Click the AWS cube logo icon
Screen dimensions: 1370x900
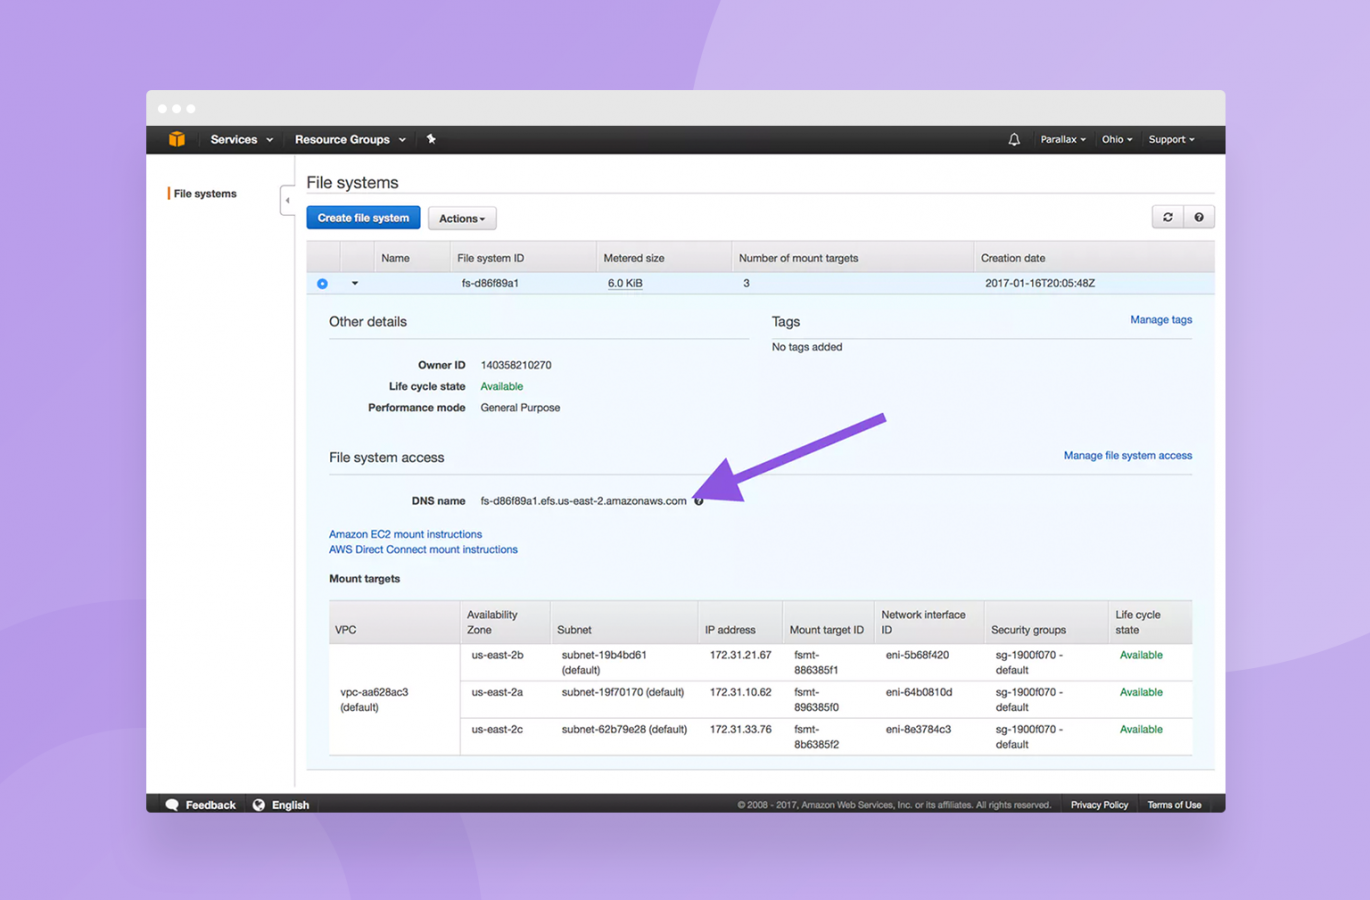pos(177,139)
